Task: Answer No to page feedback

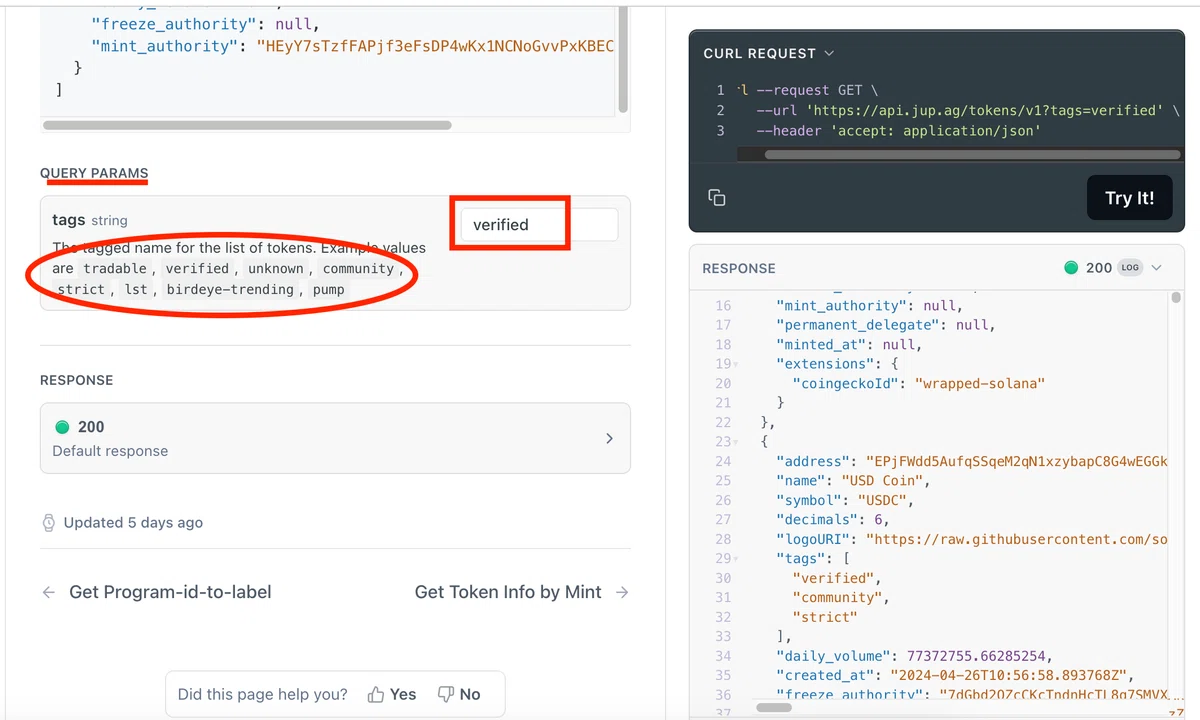Action: 459,694
